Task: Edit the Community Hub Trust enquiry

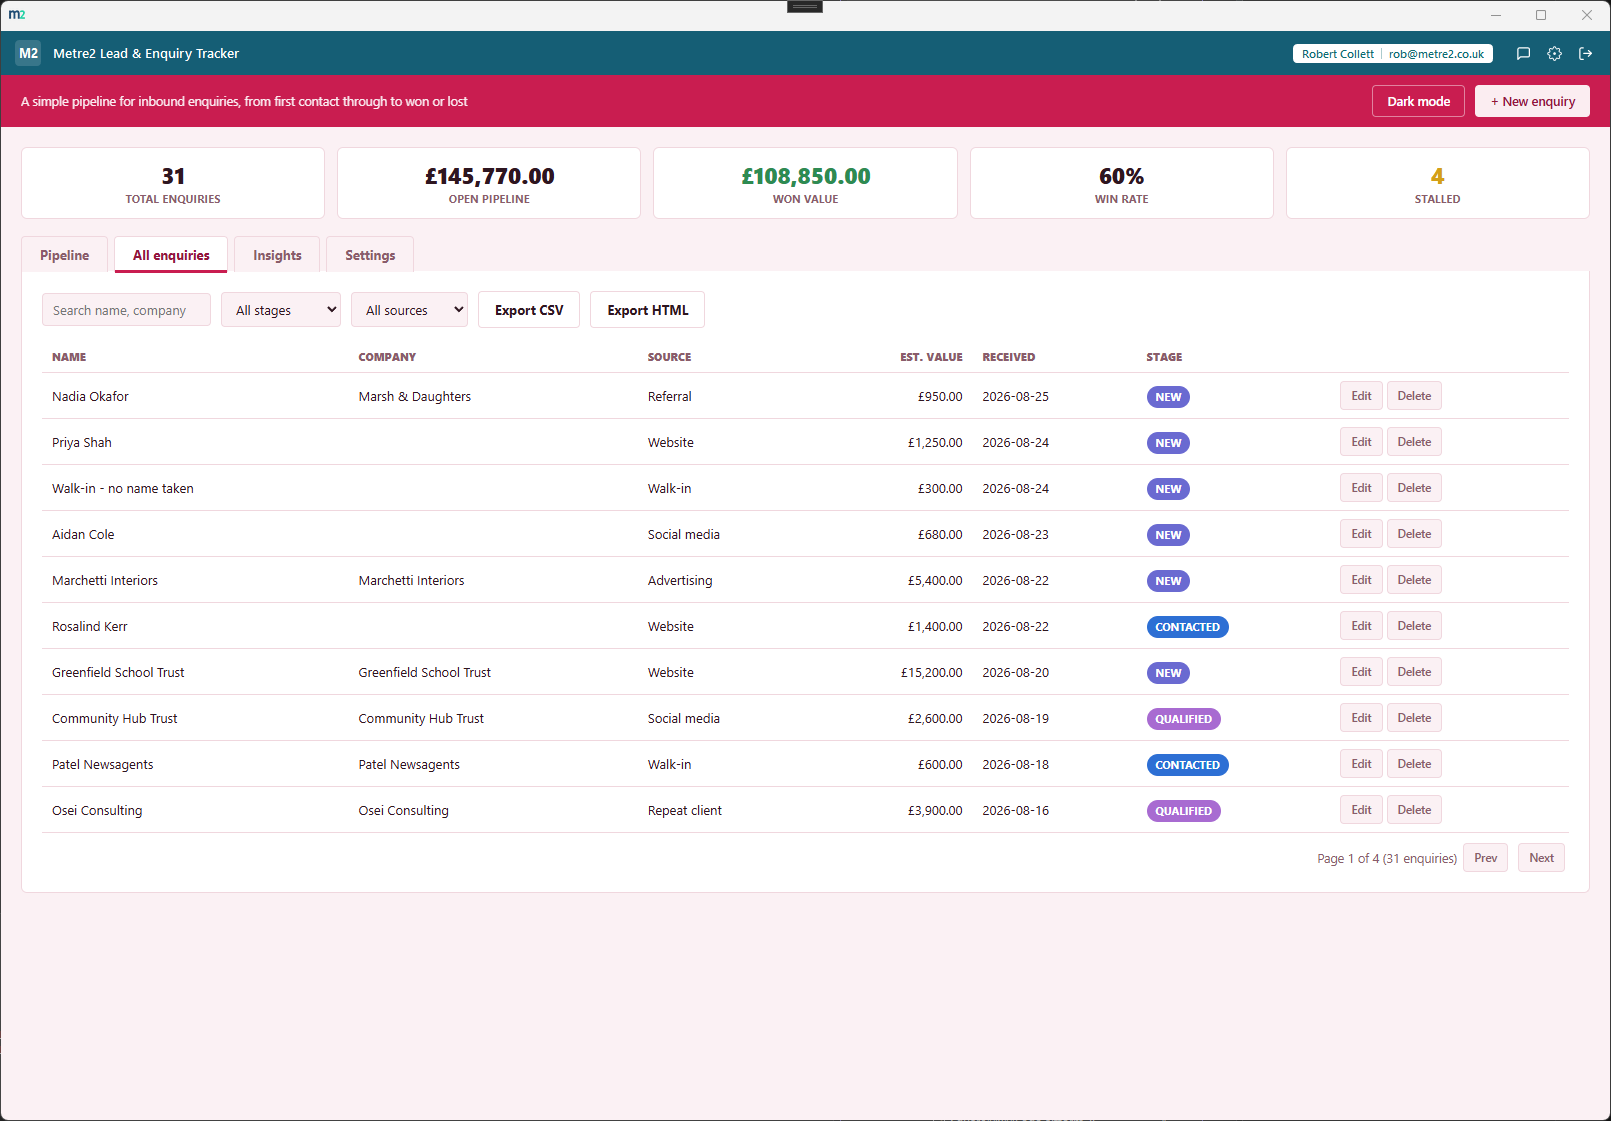Action: click(1361, 718)
